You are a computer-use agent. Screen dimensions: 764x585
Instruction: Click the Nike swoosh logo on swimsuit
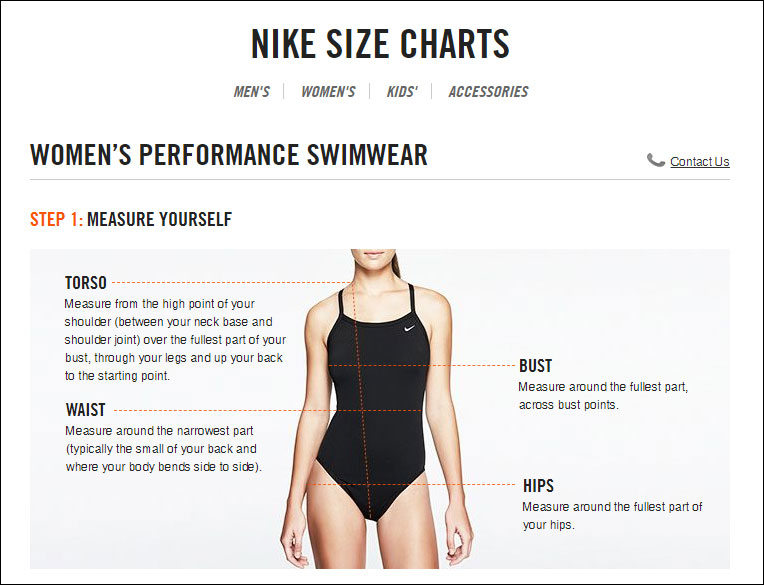click(x=409, y=328)
